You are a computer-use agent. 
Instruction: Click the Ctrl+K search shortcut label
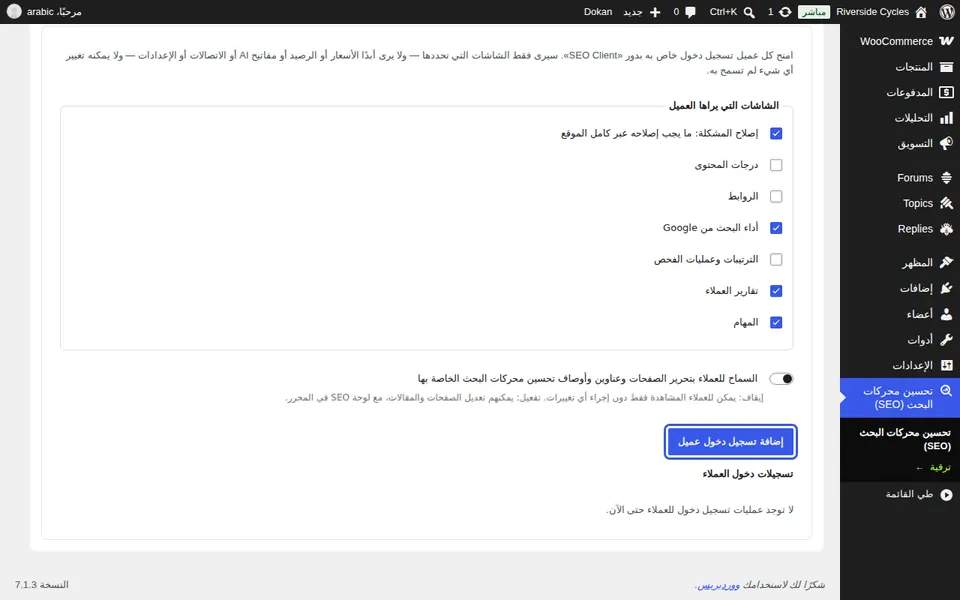point(723,12)
